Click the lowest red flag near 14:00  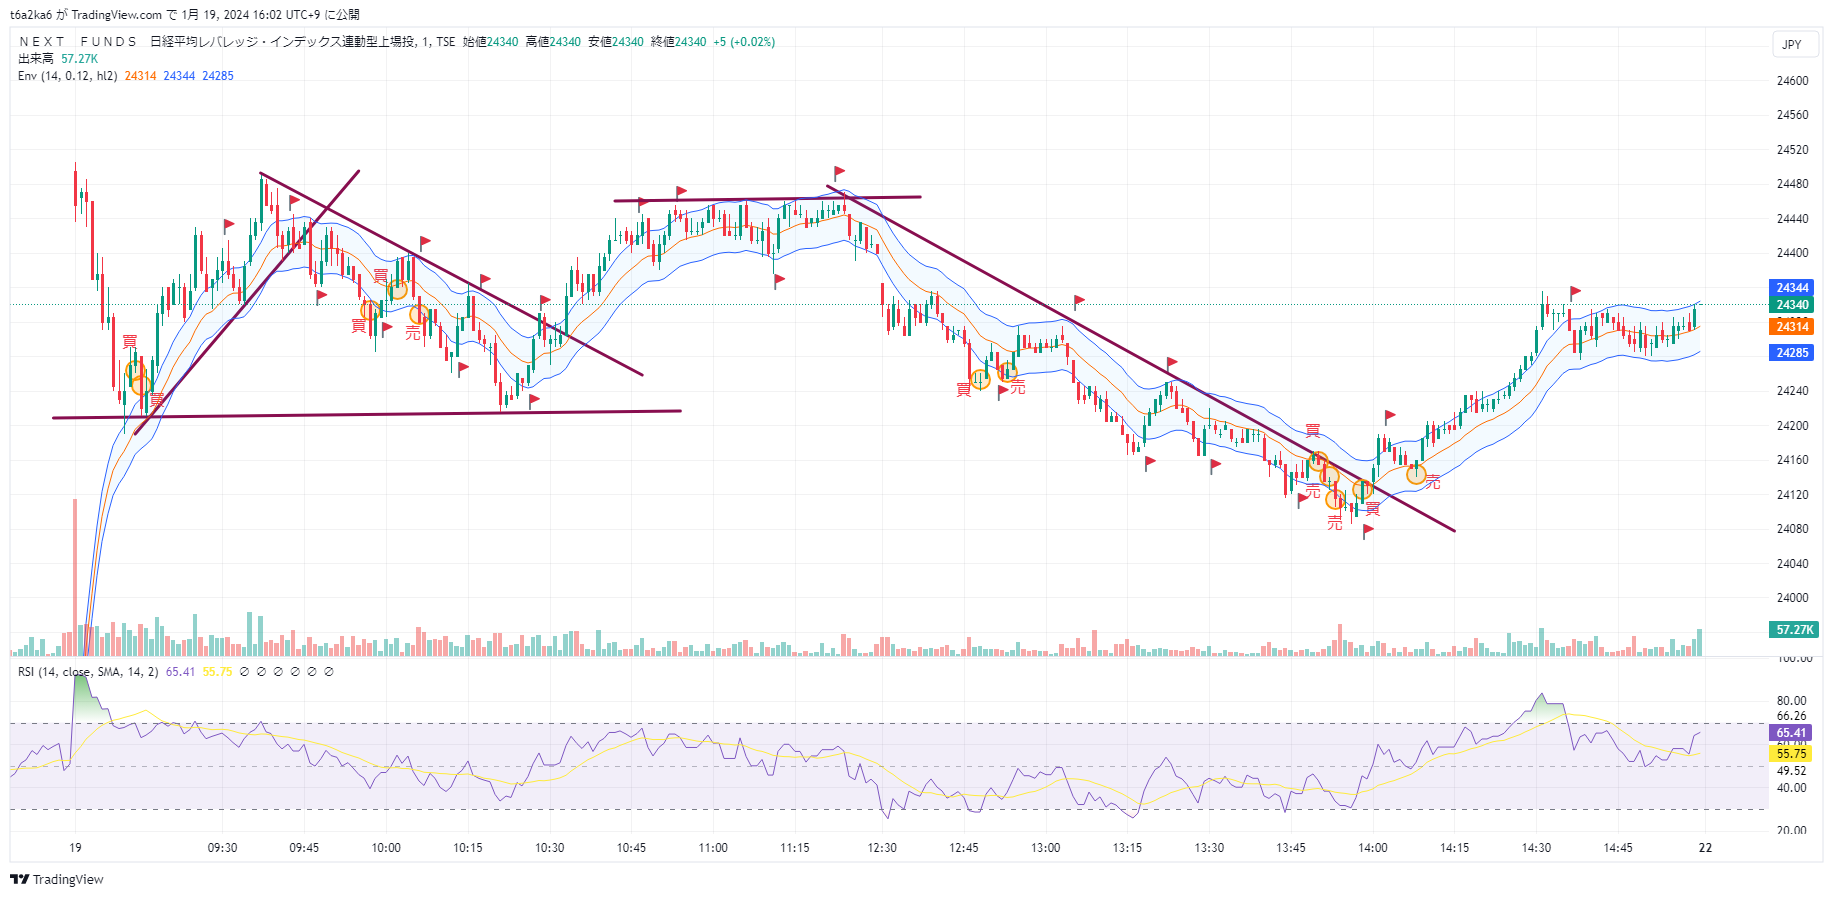click(1367, 531)
